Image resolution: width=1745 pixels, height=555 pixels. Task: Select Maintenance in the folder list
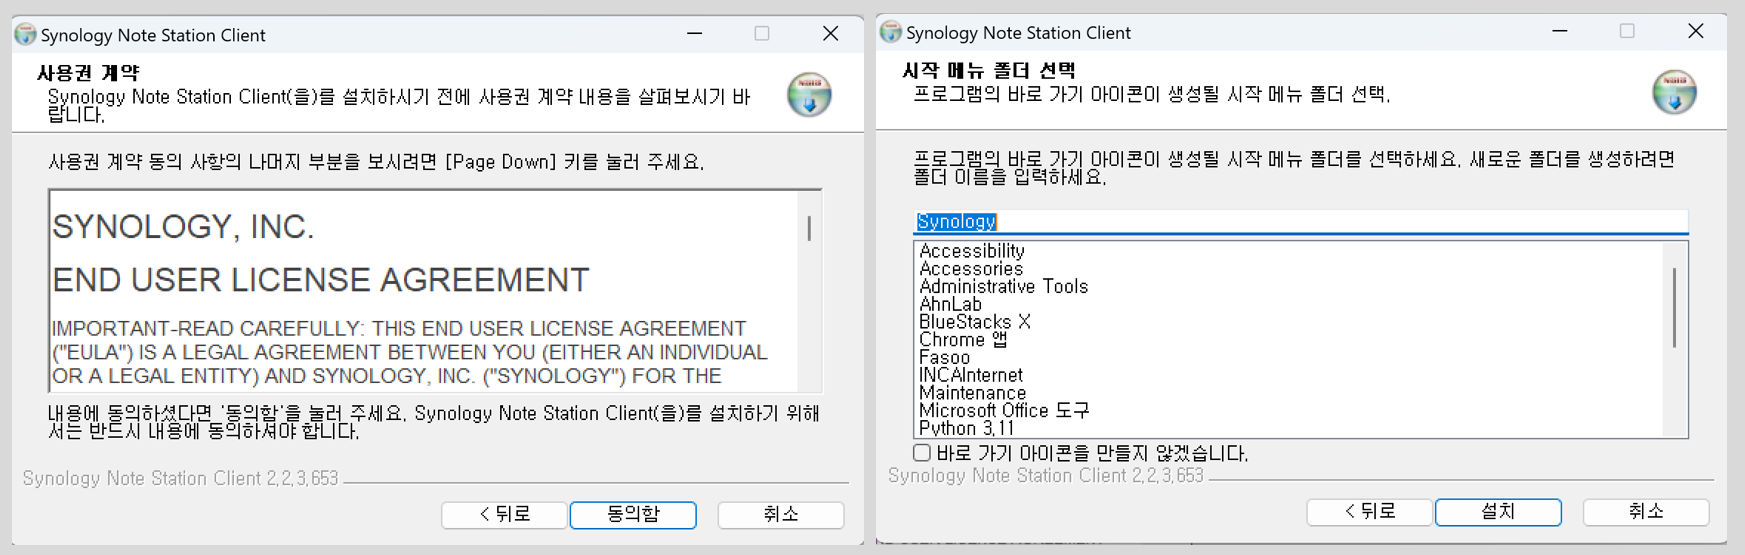(x=972, y=393)
